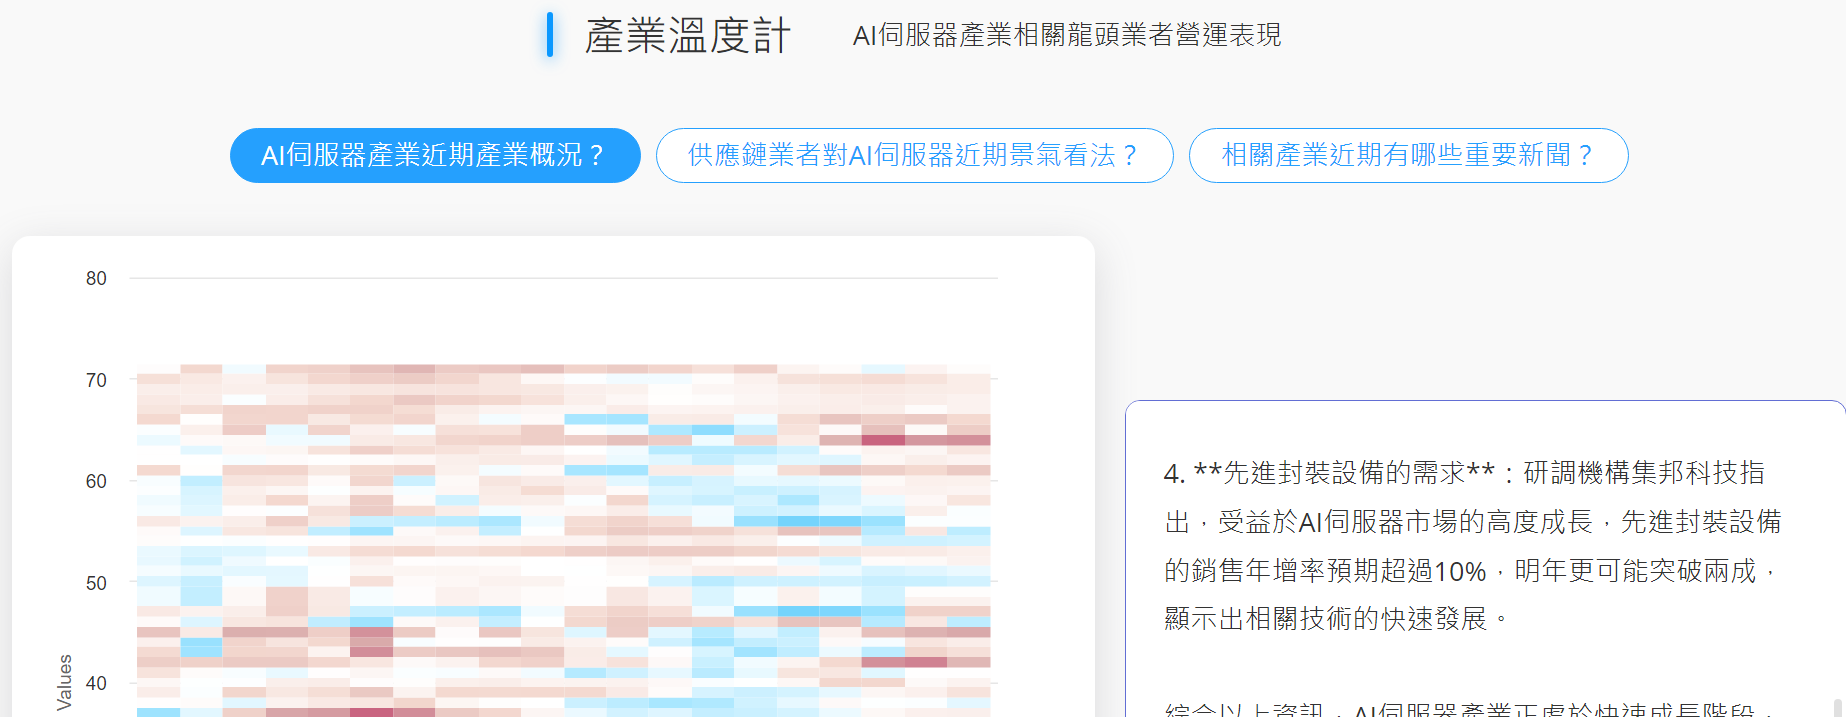Screen dimensions: 1846x717
Task: Pick the y-axis label 50
Action: [96, 583]
